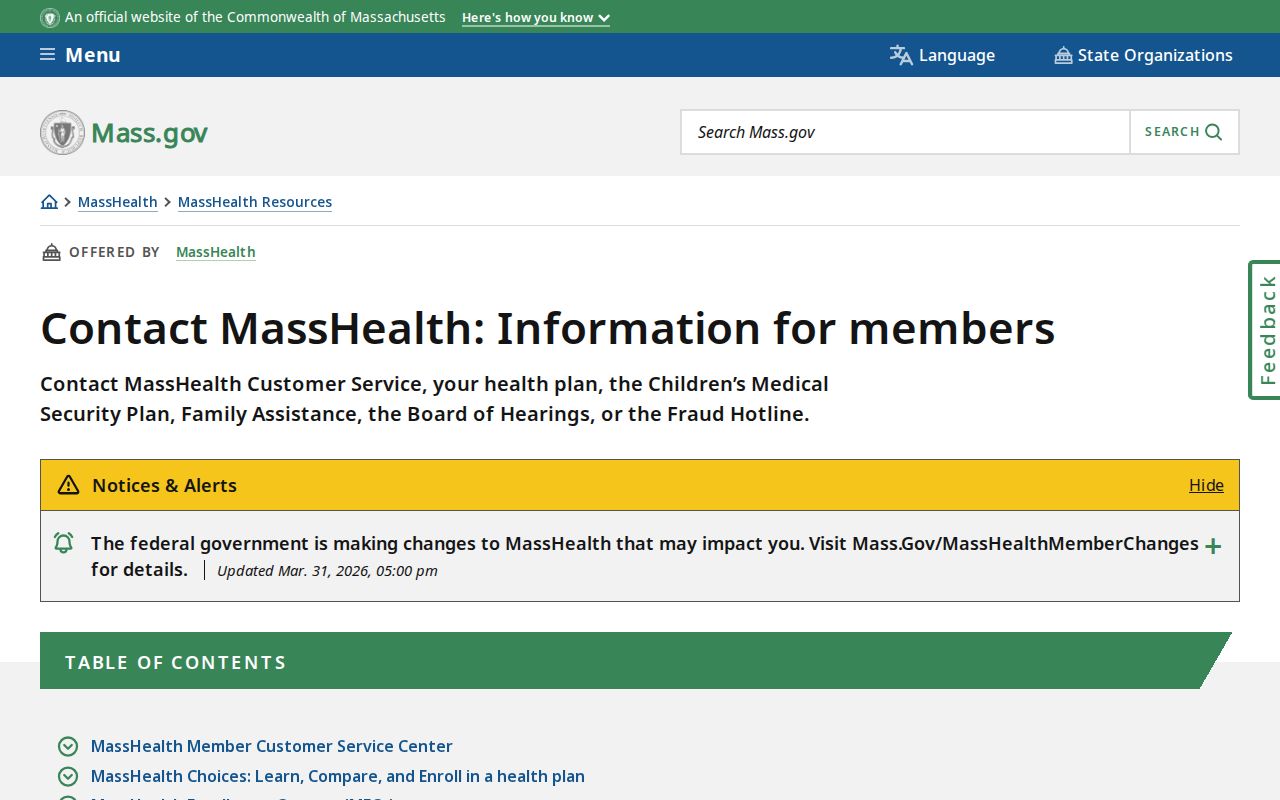Open the Menu navigation
Screen dimensions: 1280x800
(x=80, y=55)
